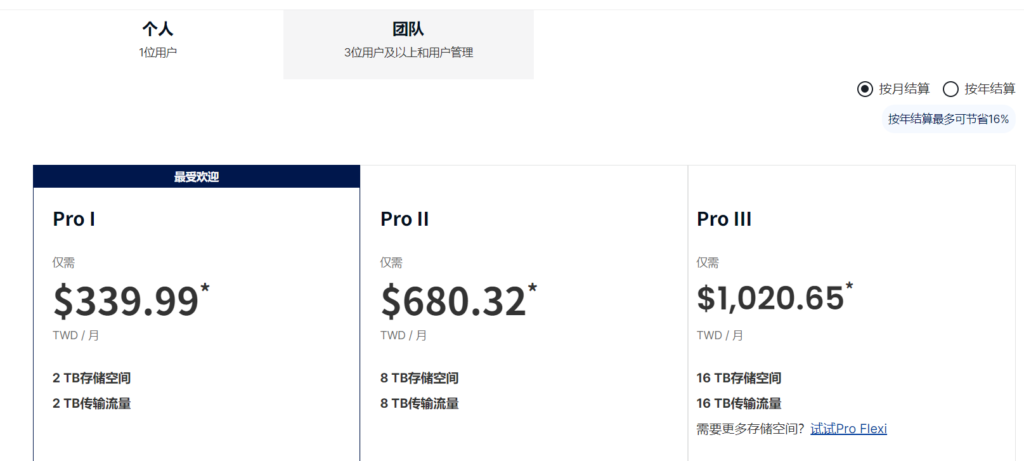Click the 按年结算最多可节省16% badge
The image size is (1024, 461).
coord(948,119)
